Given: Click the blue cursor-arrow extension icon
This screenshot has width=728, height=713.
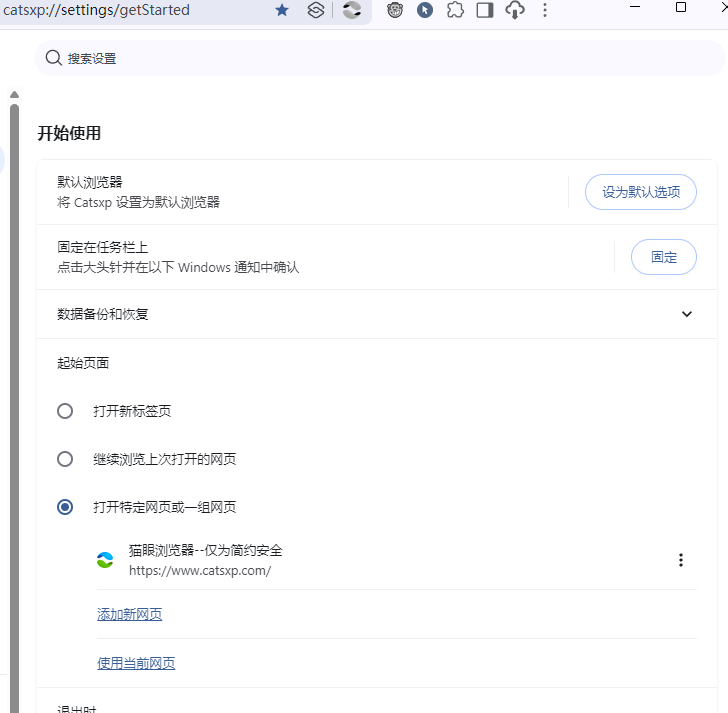Looking at the screenshot, I should point(425,10).
